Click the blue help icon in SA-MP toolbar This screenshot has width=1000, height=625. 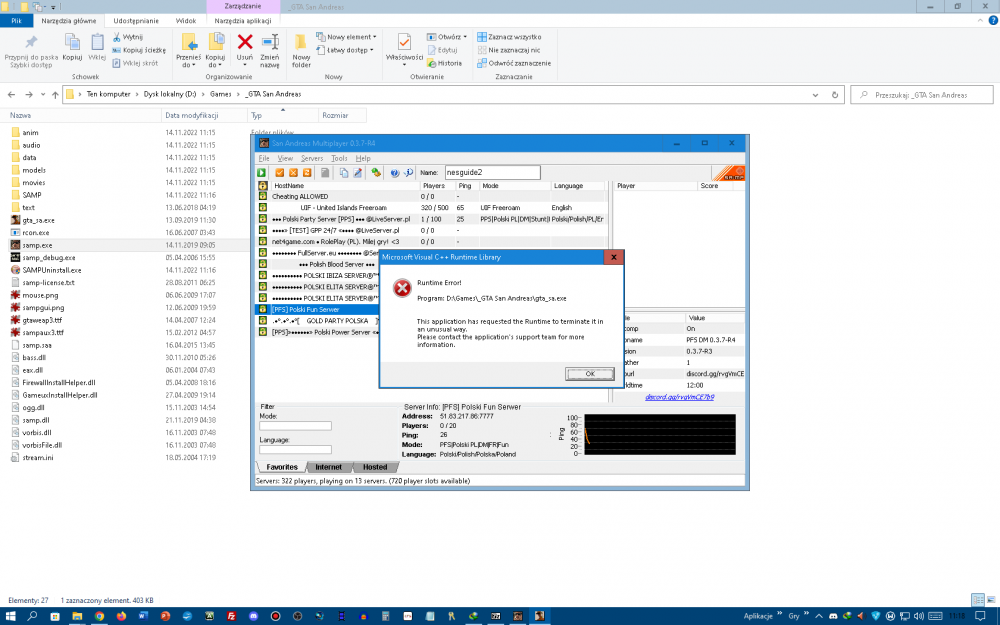point(395,173)
